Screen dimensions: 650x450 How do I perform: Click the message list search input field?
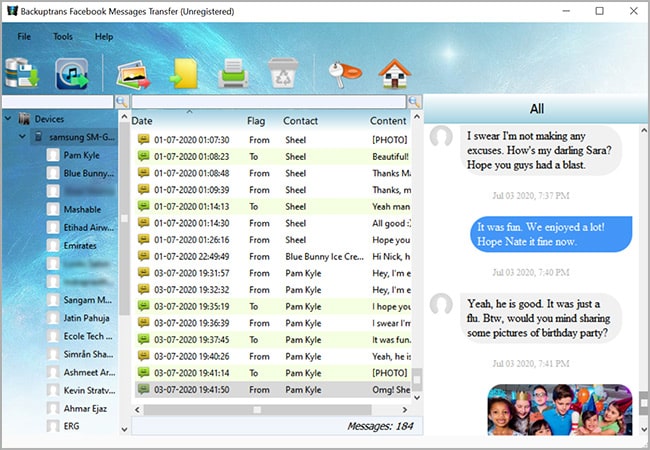[268, 102]
